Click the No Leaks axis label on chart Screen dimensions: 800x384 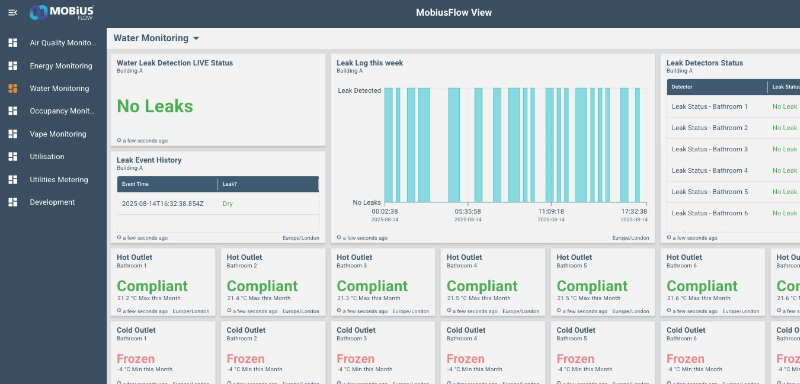click(x=366, y=202)
